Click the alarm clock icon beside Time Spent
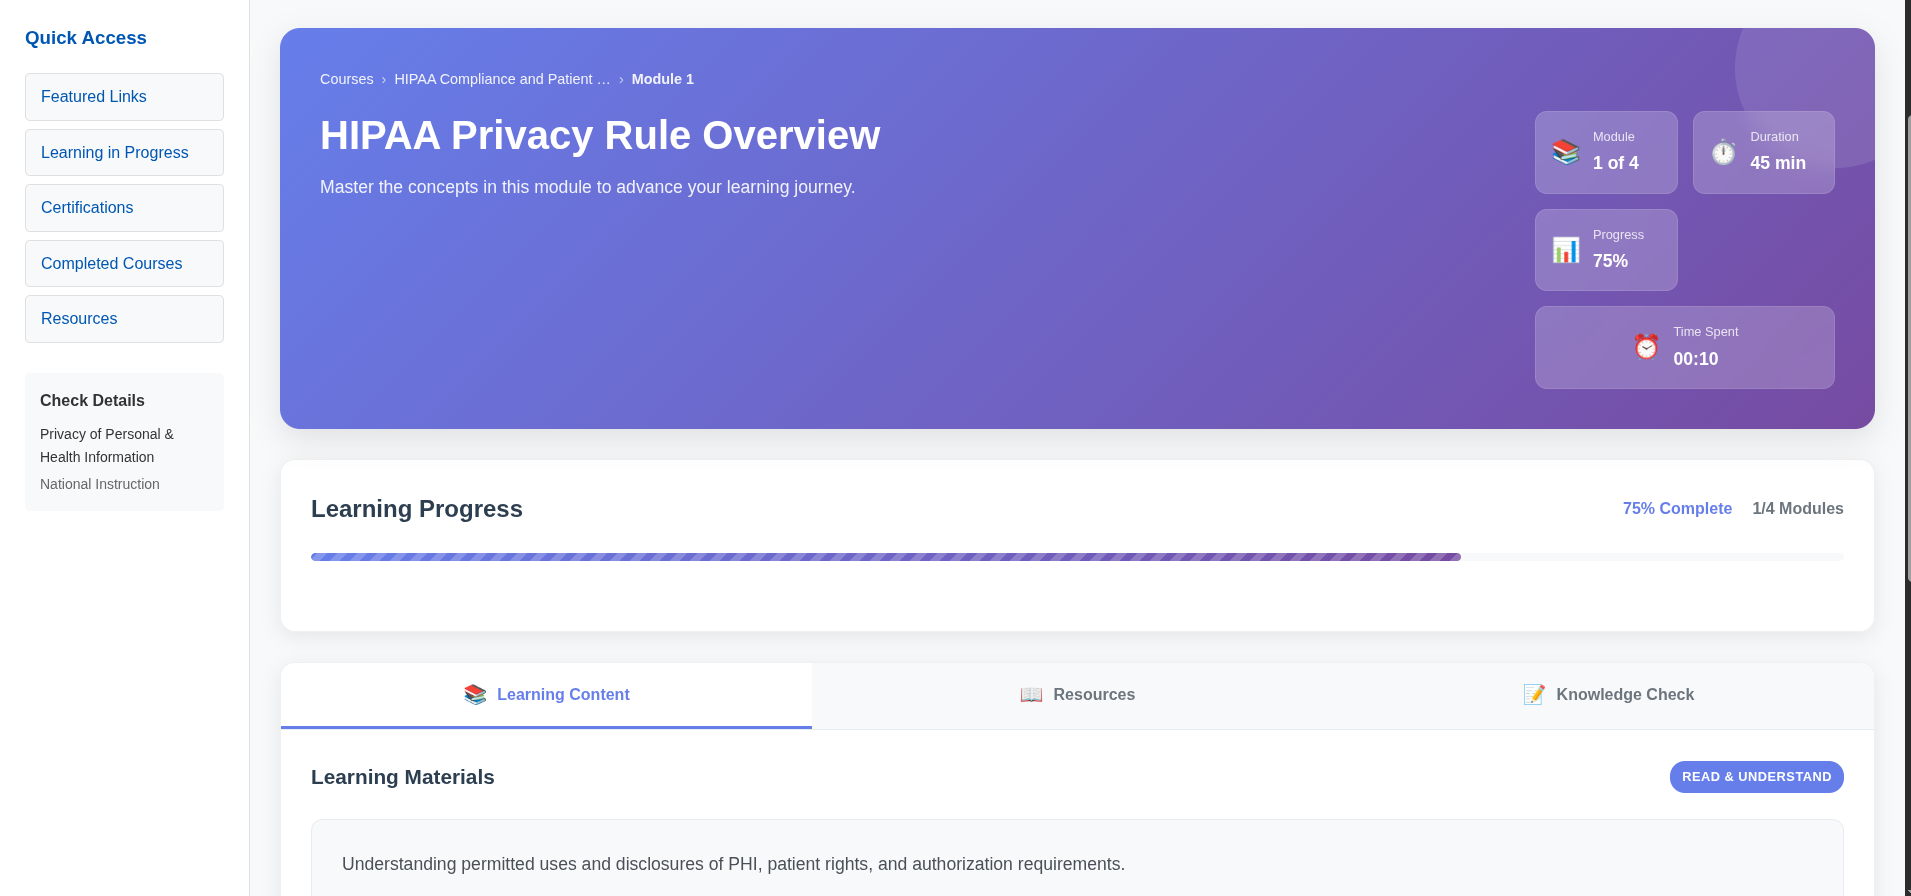The height and width of the screenshot is (896, 1911). [1646, 347]
